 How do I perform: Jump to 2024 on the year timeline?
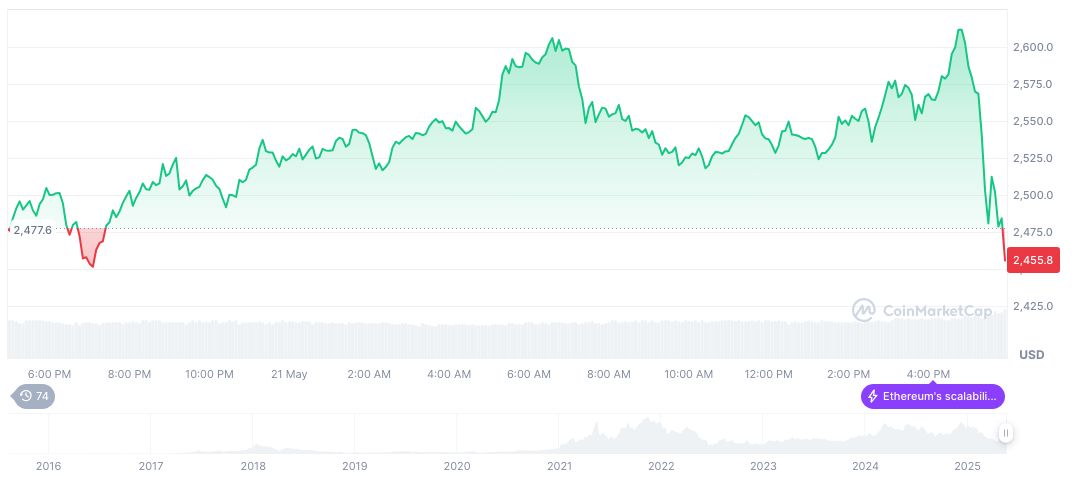pos(865,466)
